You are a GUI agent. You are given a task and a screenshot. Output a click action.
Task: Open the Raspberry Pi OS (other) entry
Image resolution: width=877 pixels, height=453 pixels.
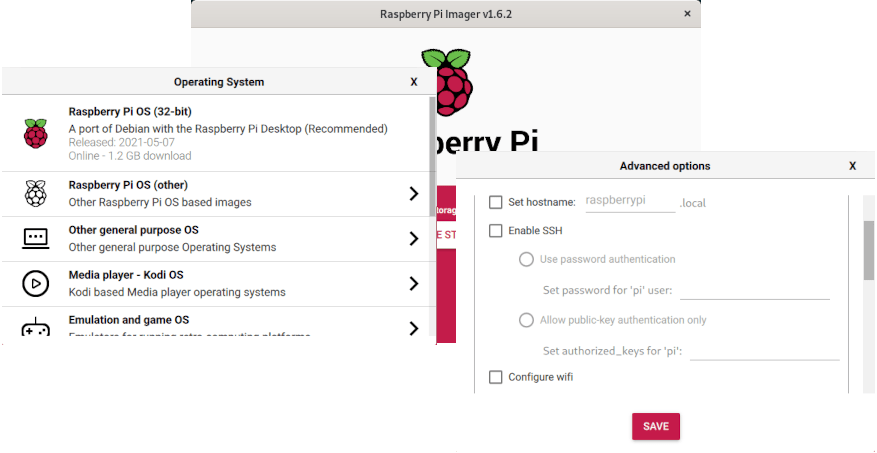(x=218, y=194)
